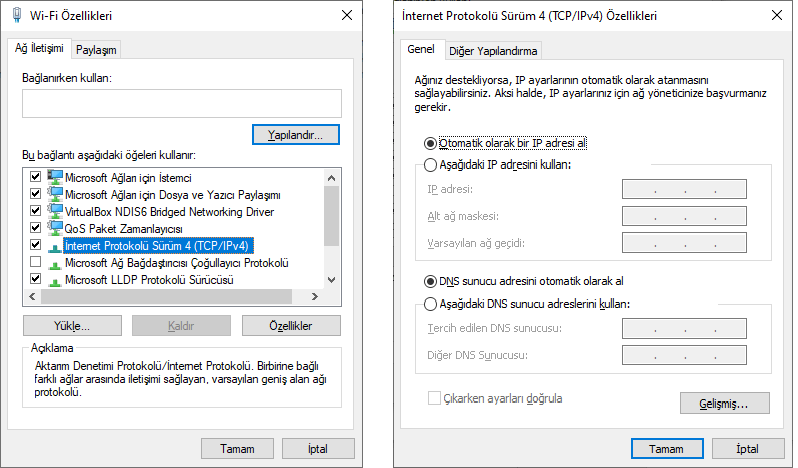Screen dimensions: 798x468
Task: Click the QoS Paket Zamanlayıcısı icon
Action: click(x=54, y=229)
